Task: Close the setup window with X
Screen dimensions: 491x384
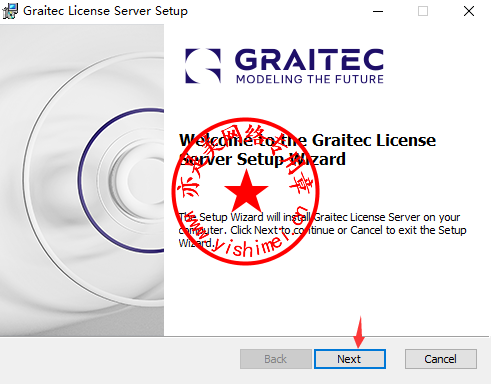Action: click(x=469, y=11)
